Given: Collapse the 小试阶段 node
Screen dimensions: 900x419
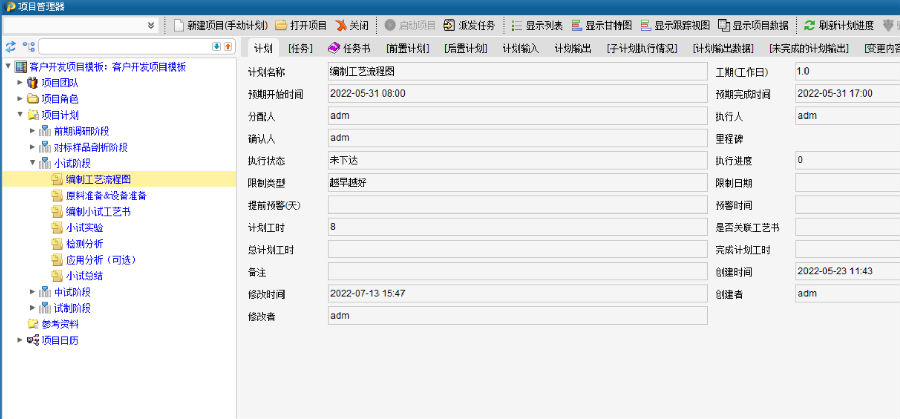Looking at the screenshot, I should click(32, 163).
